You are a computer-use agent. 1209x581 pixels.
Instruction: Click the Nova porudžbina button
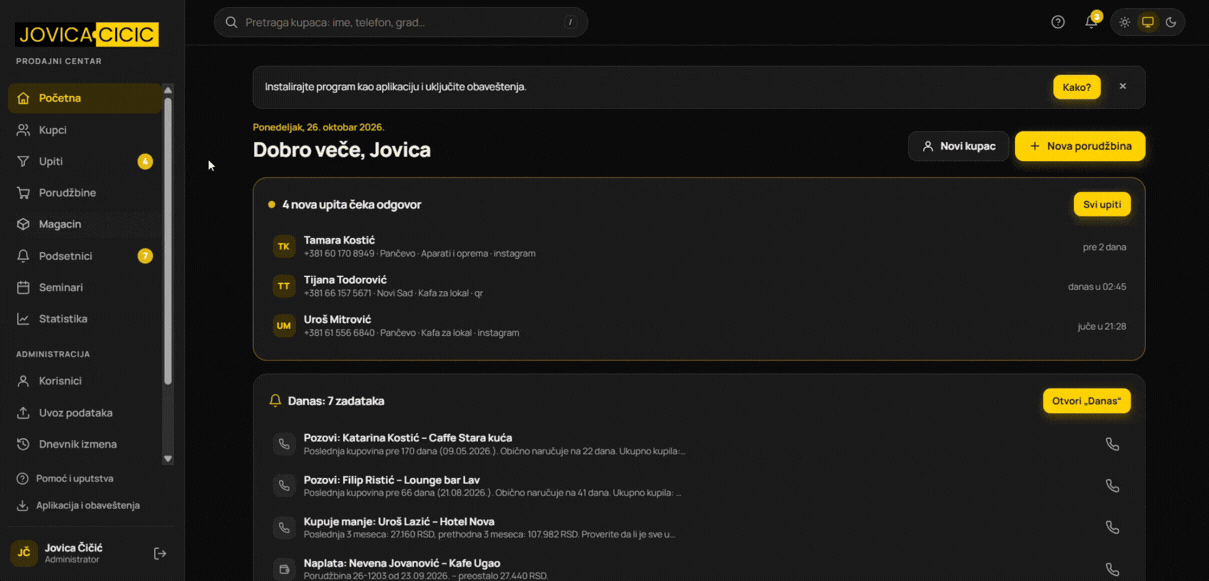[1080, 146]
